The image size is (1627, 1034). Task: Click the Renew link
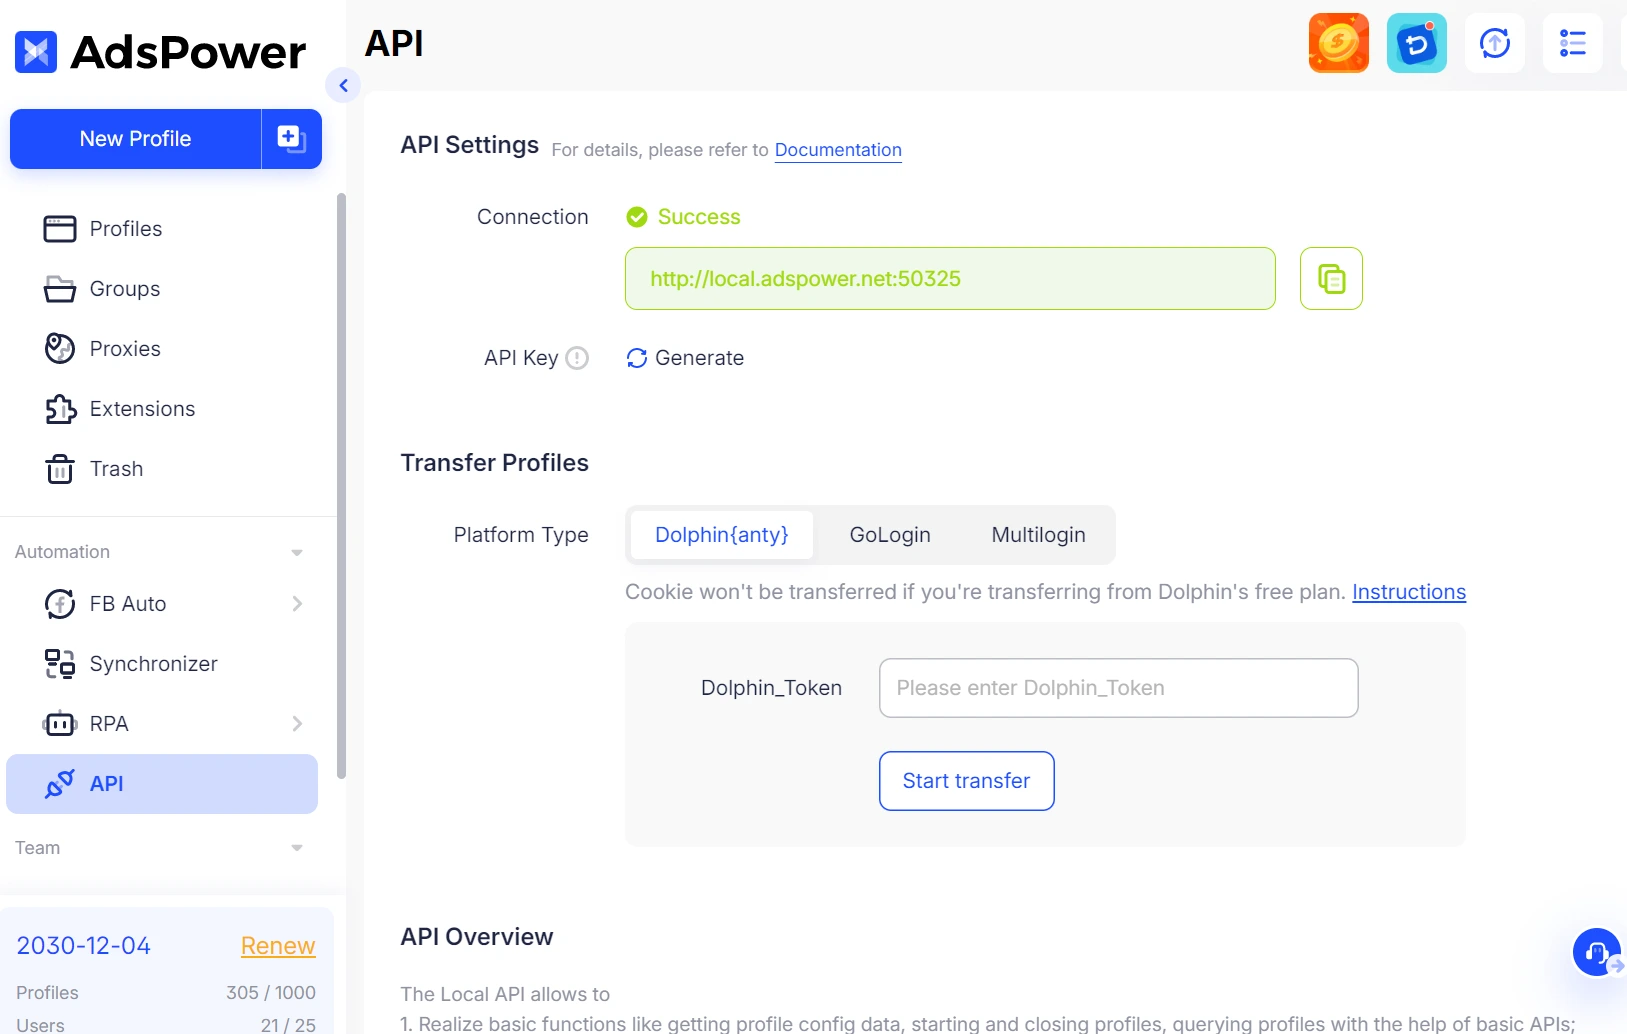278,946
